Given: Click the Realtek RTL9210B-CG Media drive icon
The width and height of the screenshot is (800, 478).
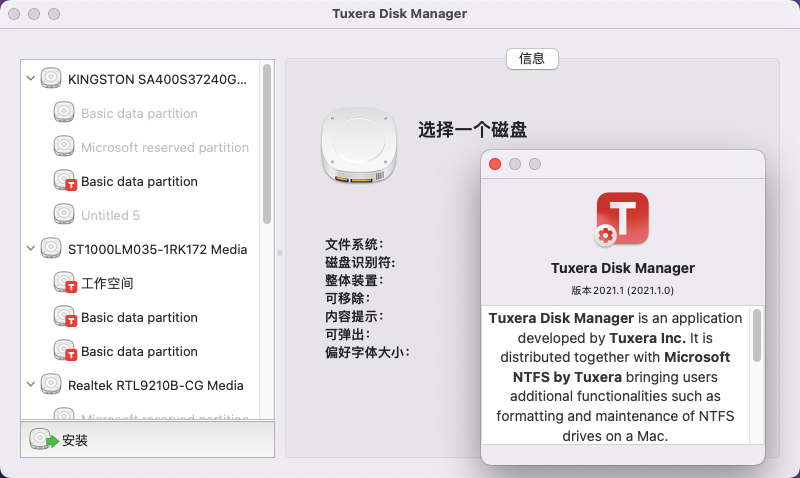Looking at the screenshot, I should pyautogui.click(x=51, y=384).
